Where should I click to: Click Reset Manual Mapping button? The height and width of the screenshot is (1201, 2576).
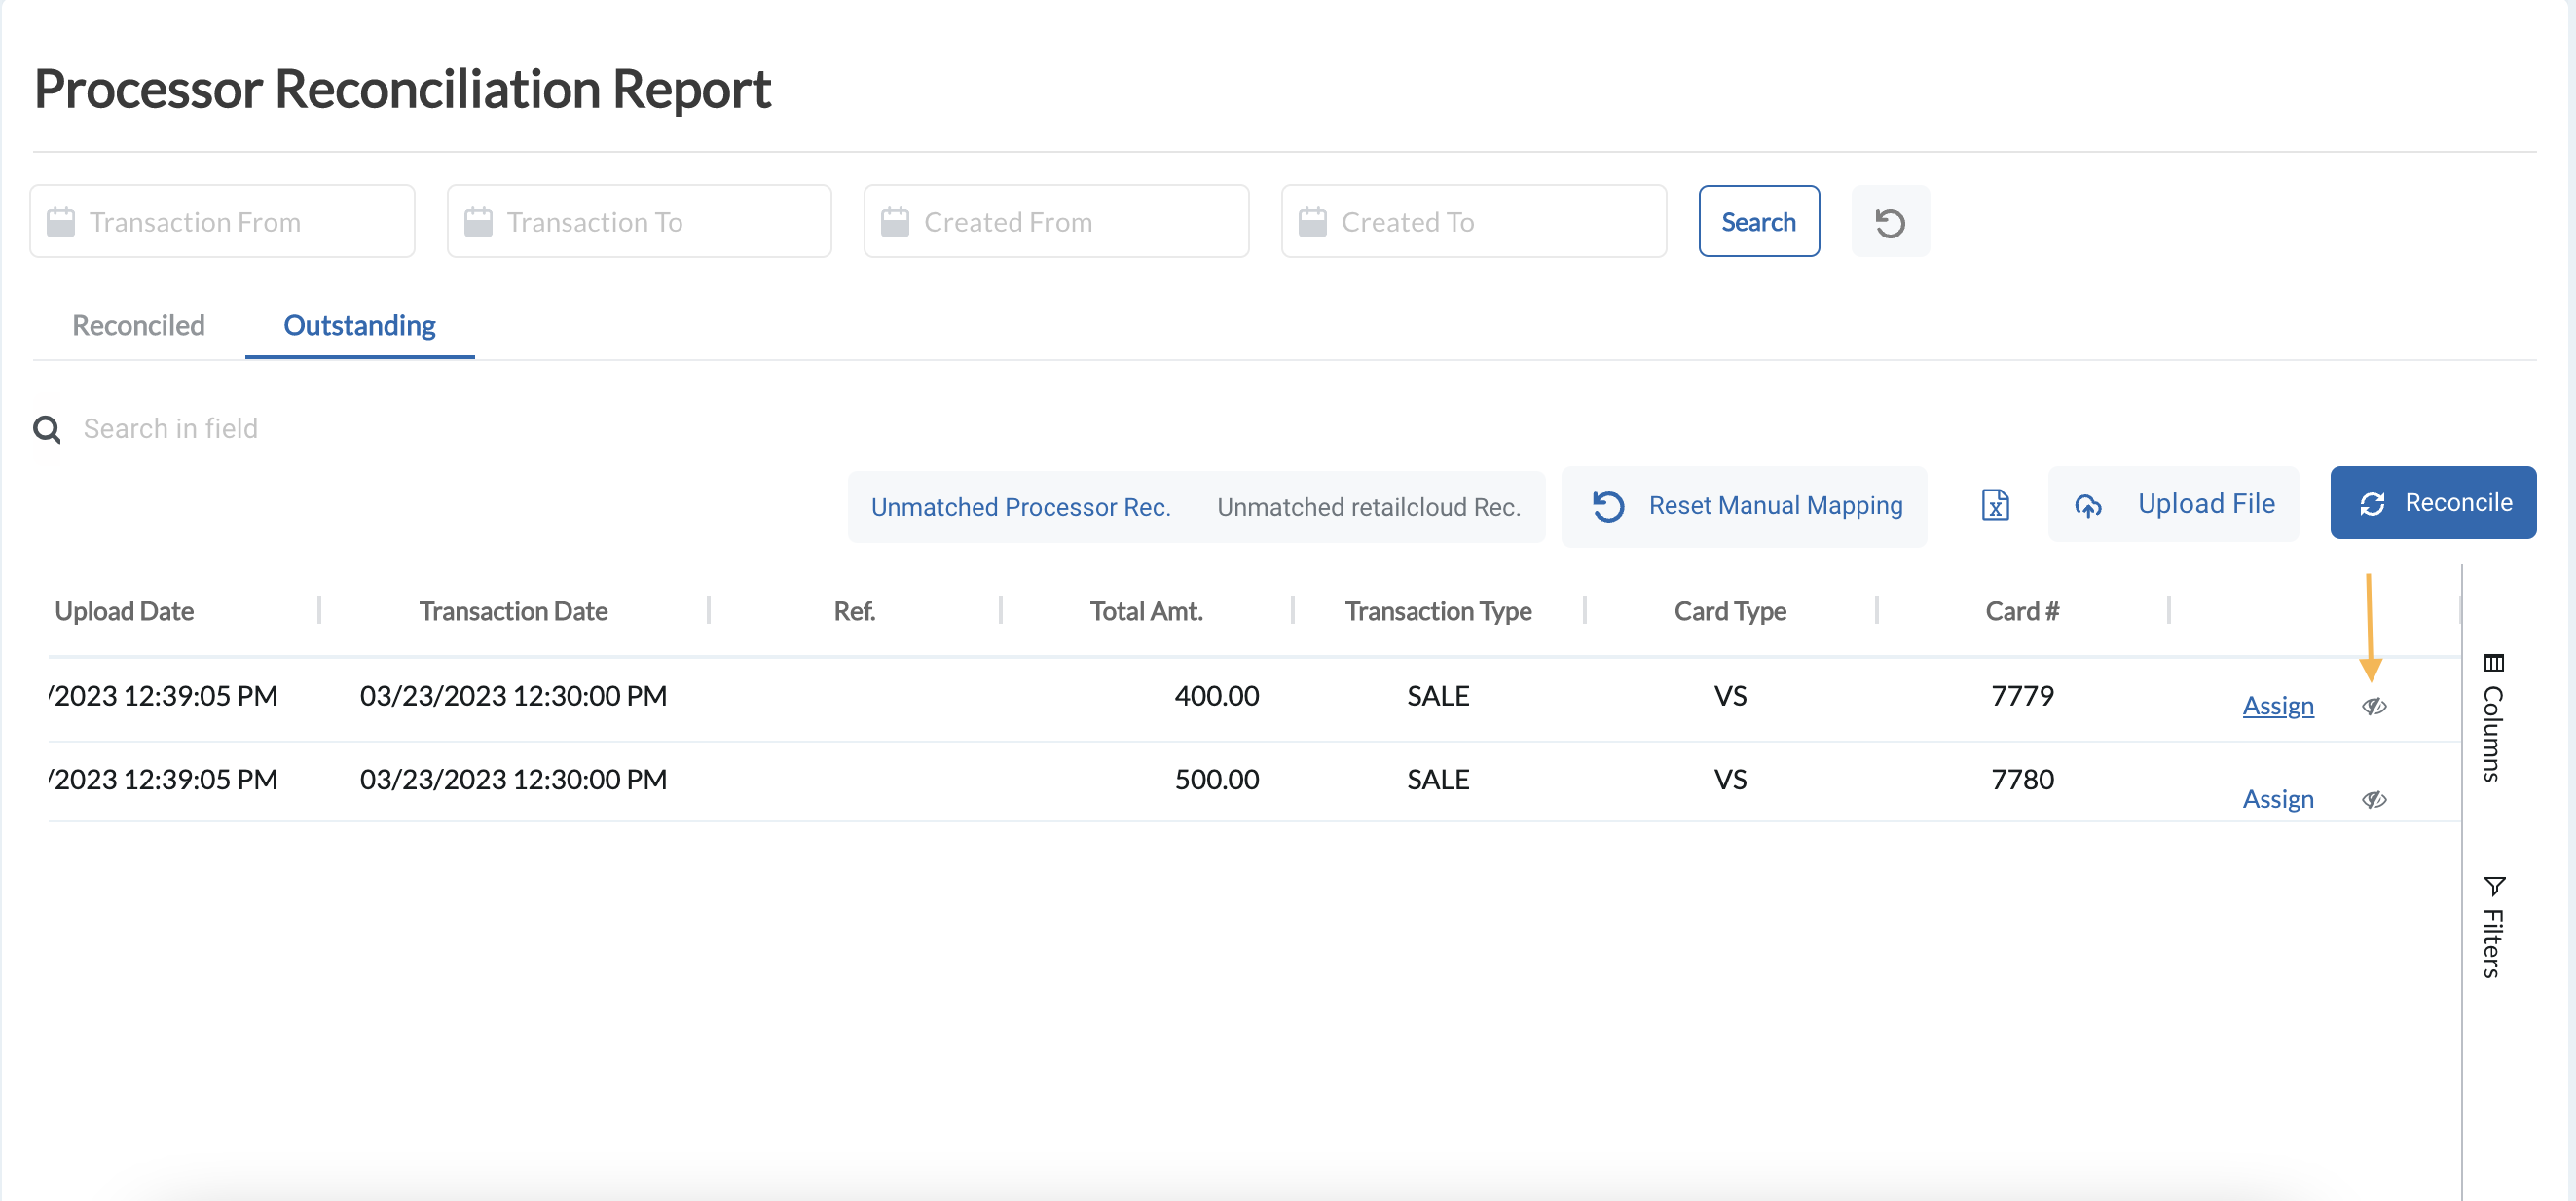[x=1744, y=506]
